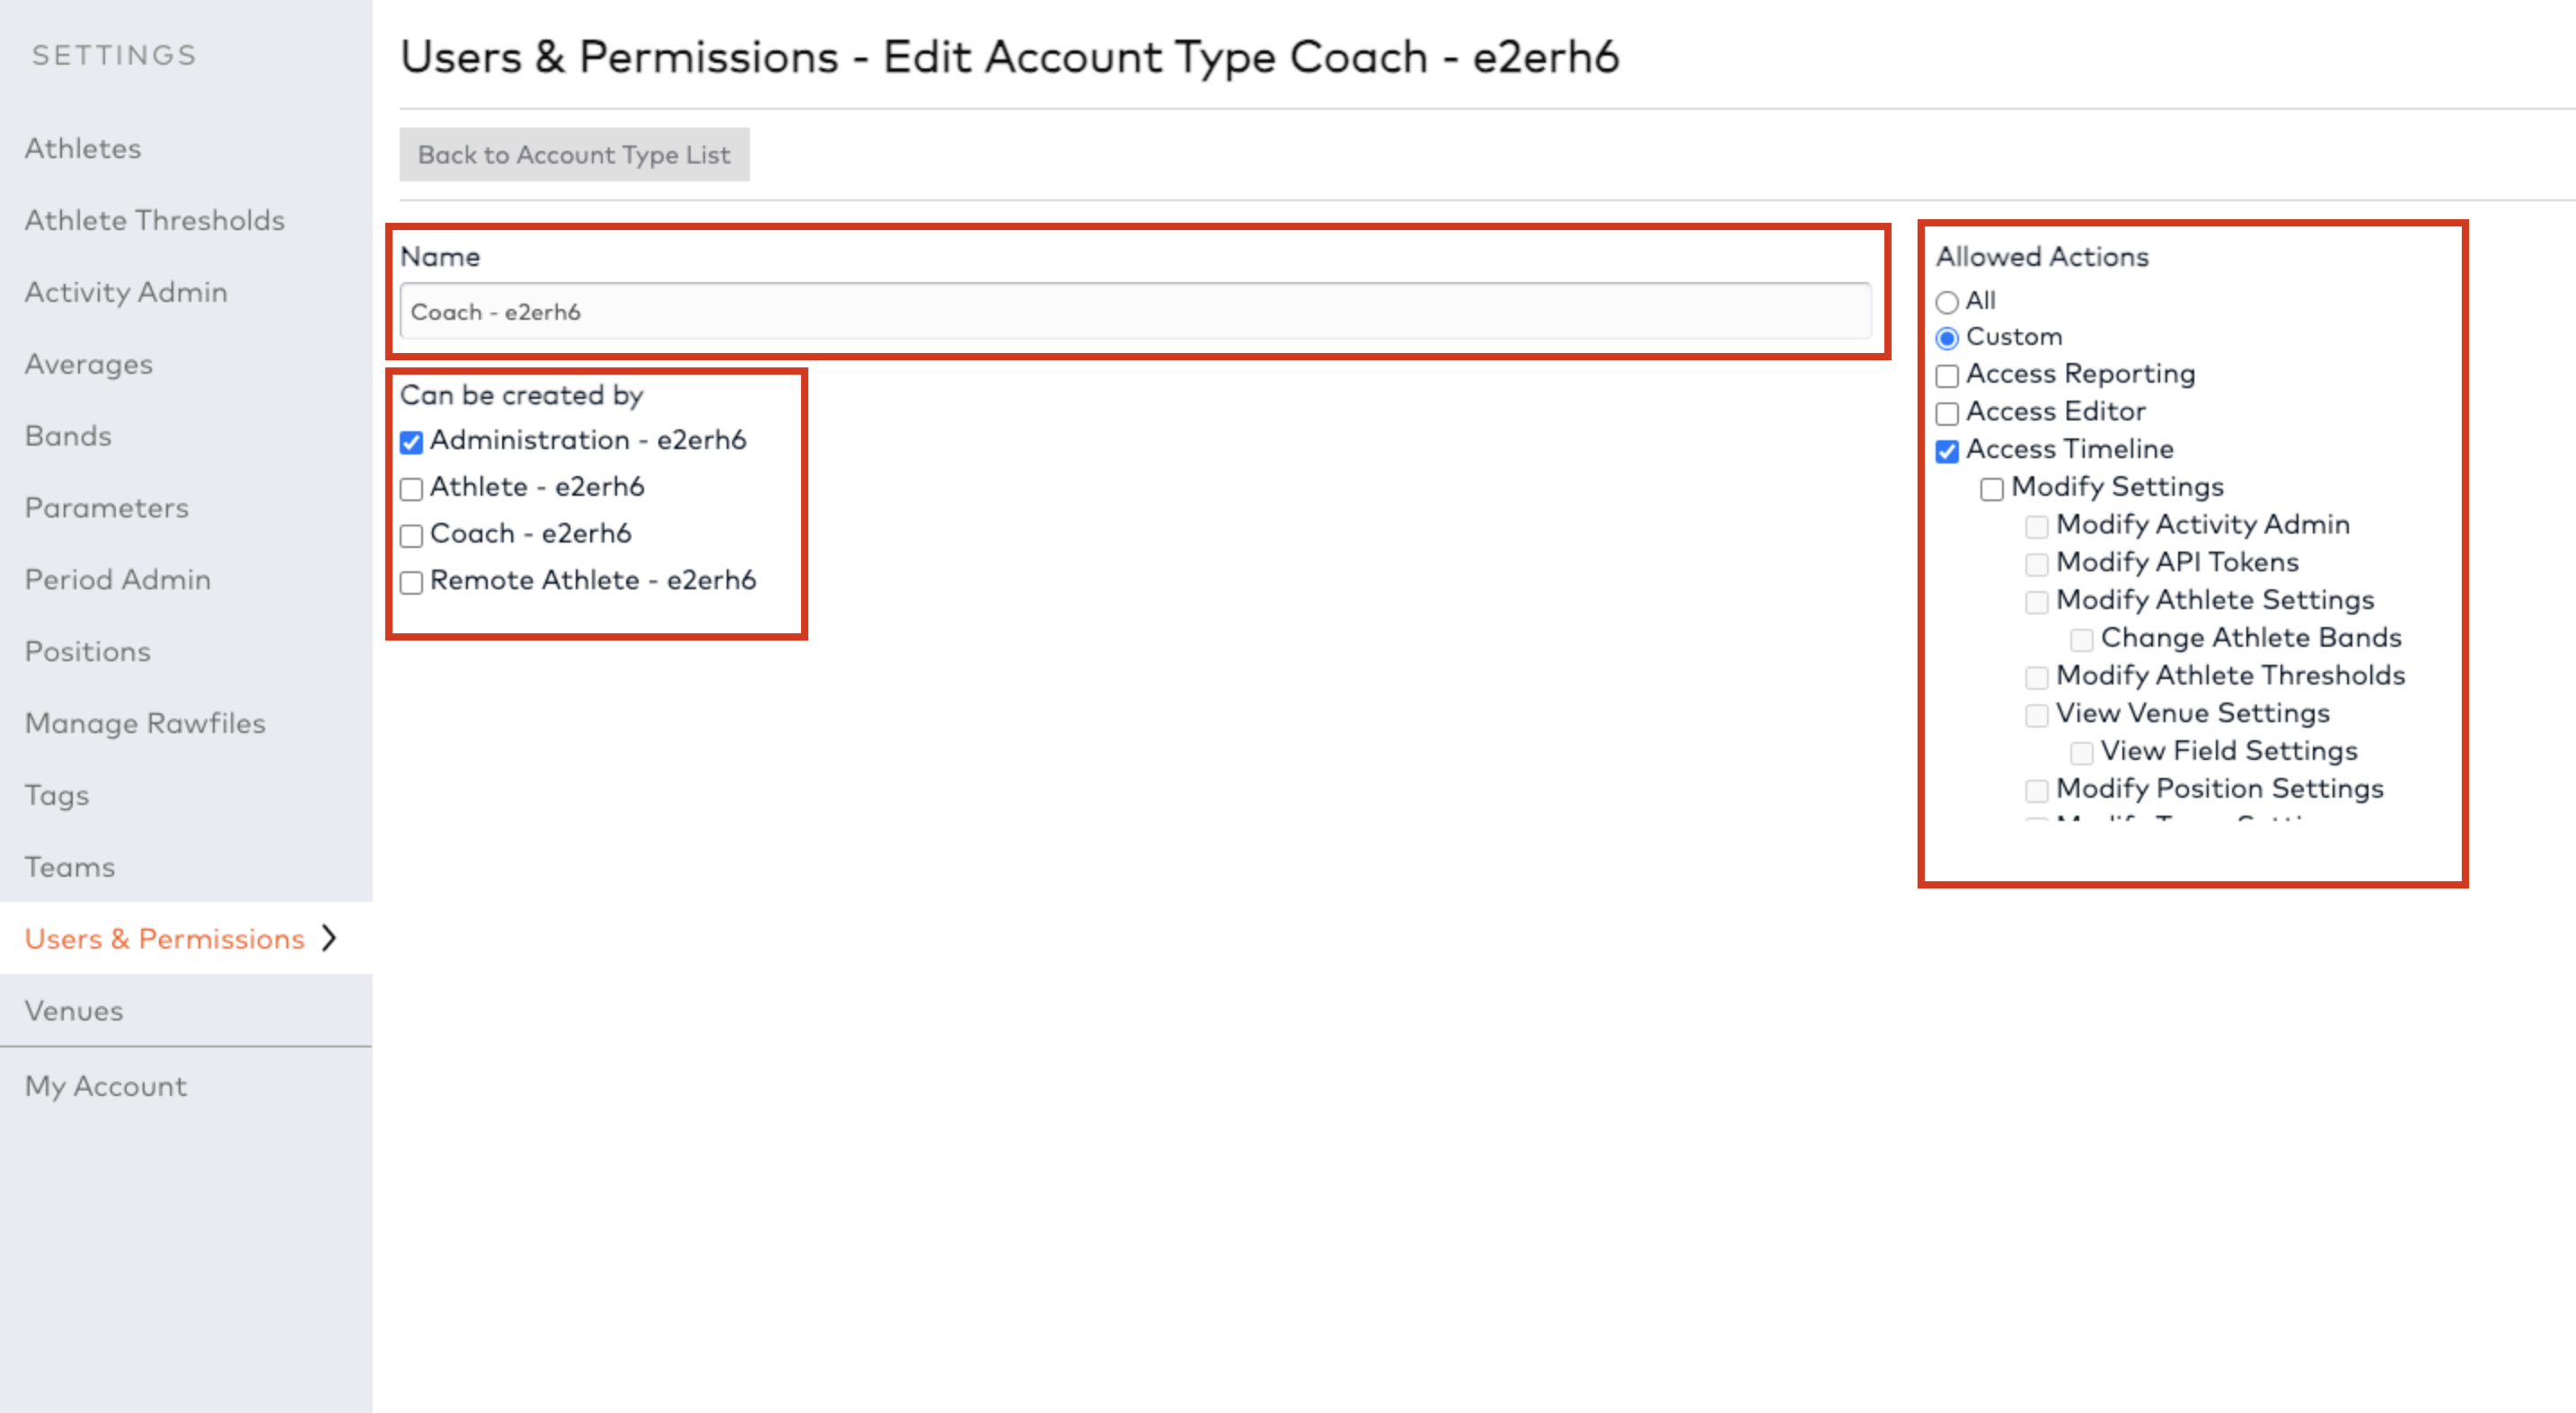Click the page title heading text
This screenshot has width=2576, height=1413.
1009,57
